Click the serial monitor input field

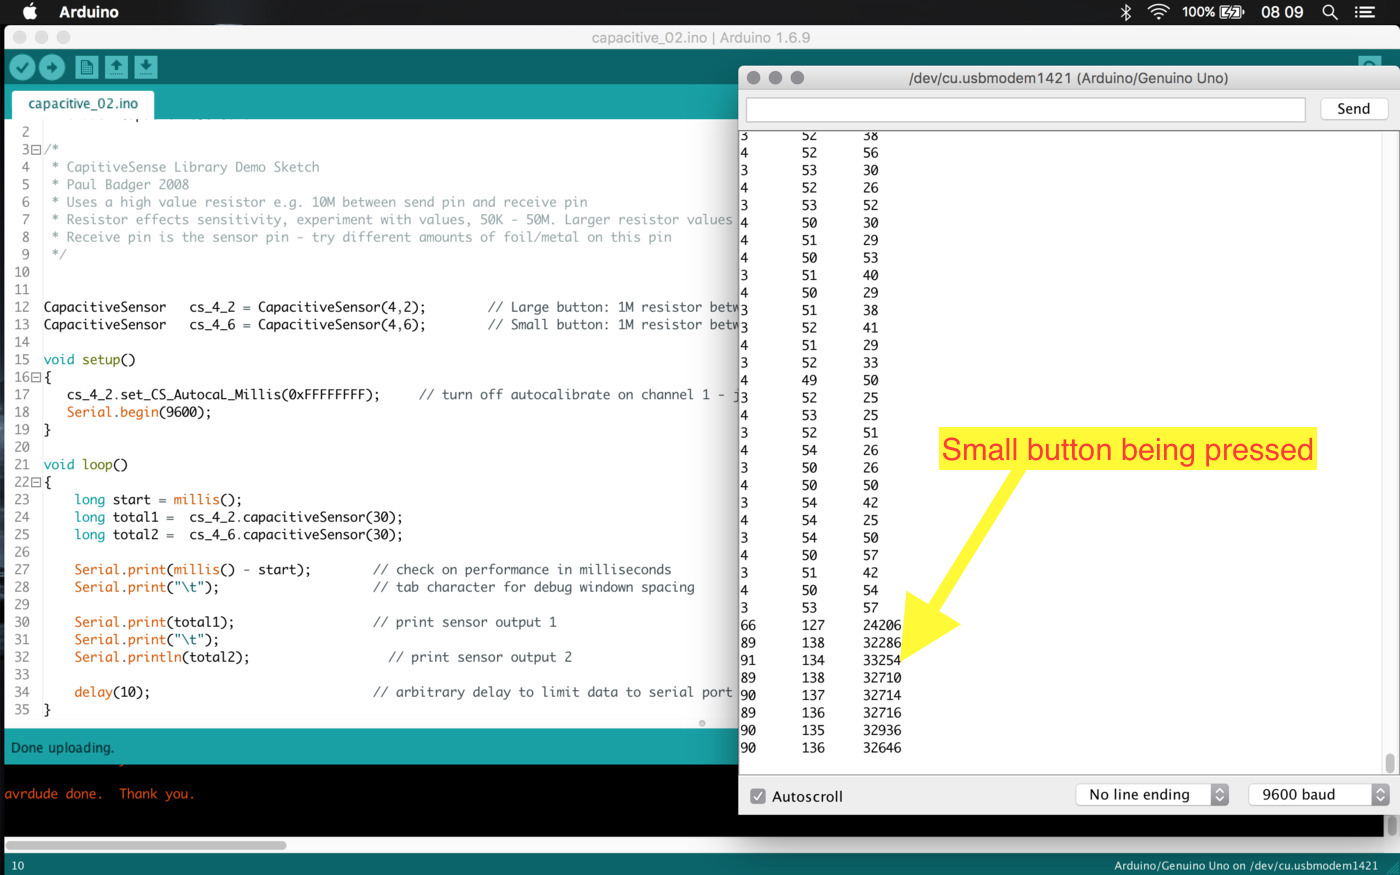point(1025,109)
